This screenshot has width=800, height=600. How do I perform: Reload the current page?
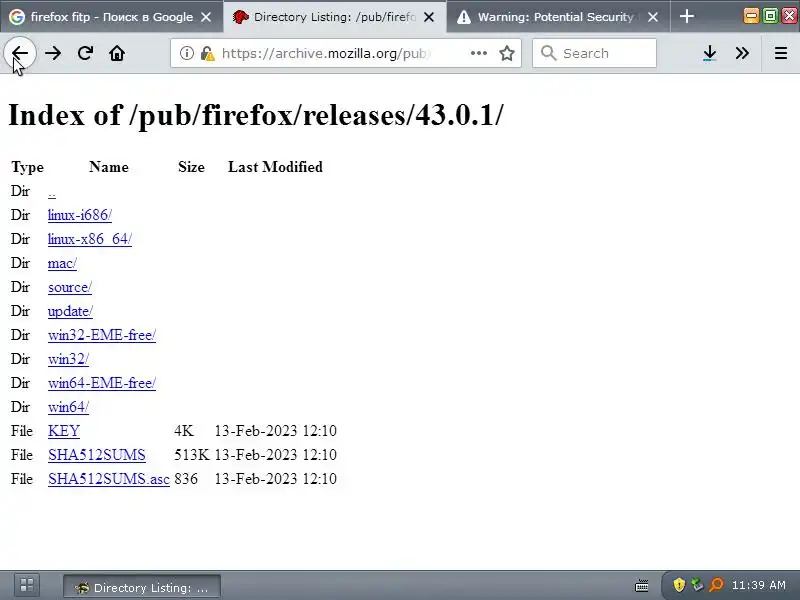[85, 53]
